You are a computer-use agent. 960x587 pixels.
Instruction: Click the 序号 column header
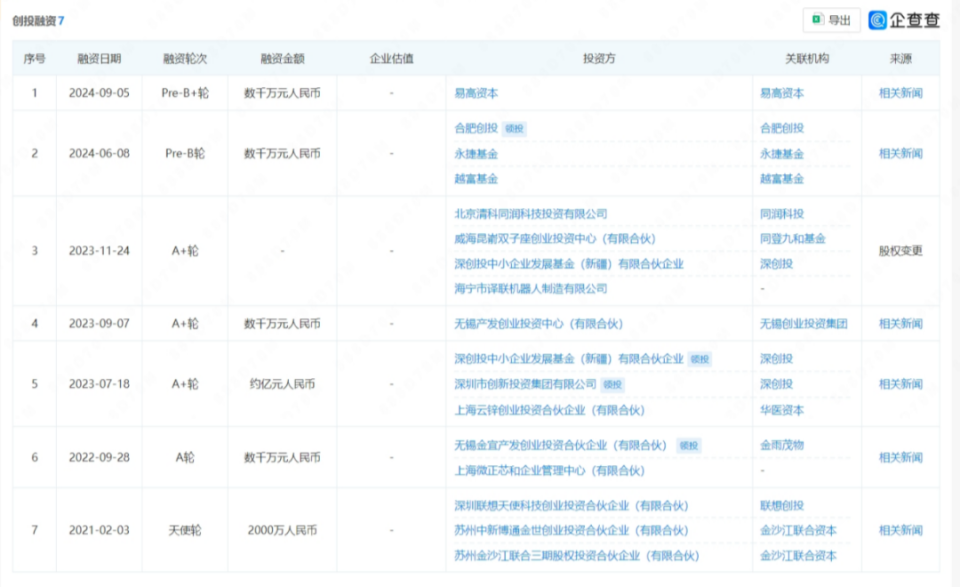coord(34,59)
